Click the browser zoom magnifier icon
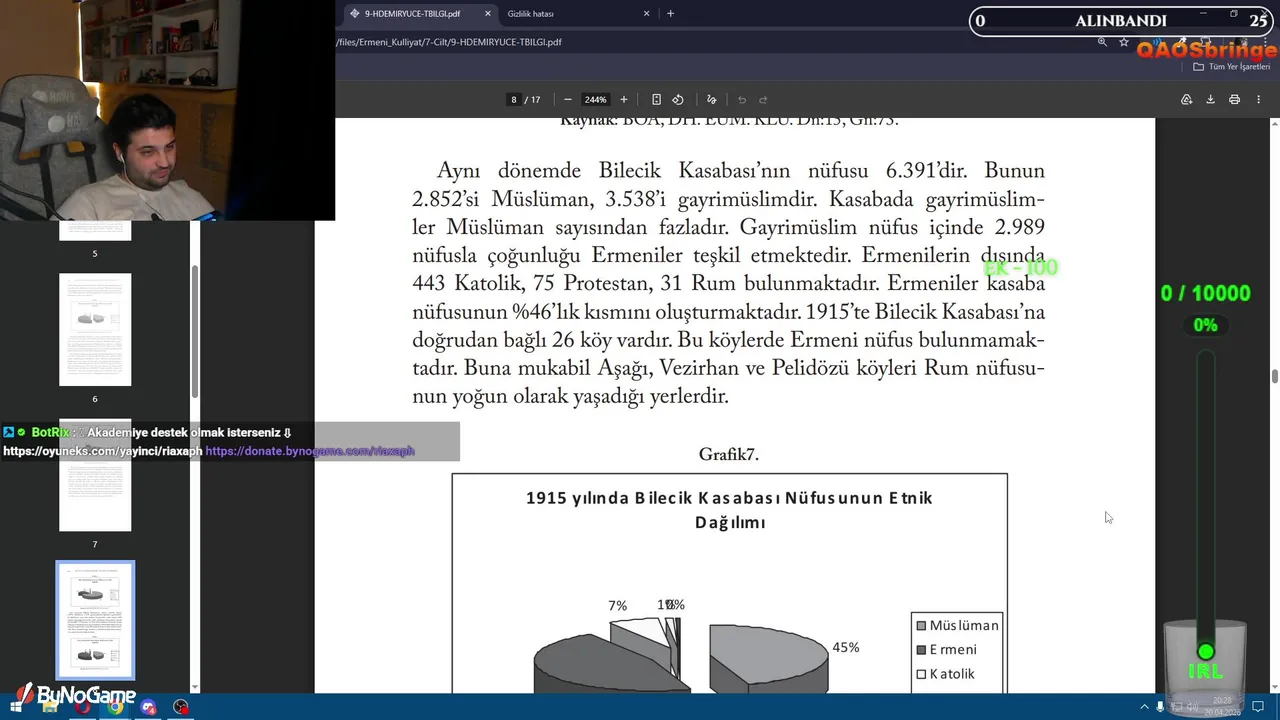The image size is (1280, 720). pos(1102,42)
